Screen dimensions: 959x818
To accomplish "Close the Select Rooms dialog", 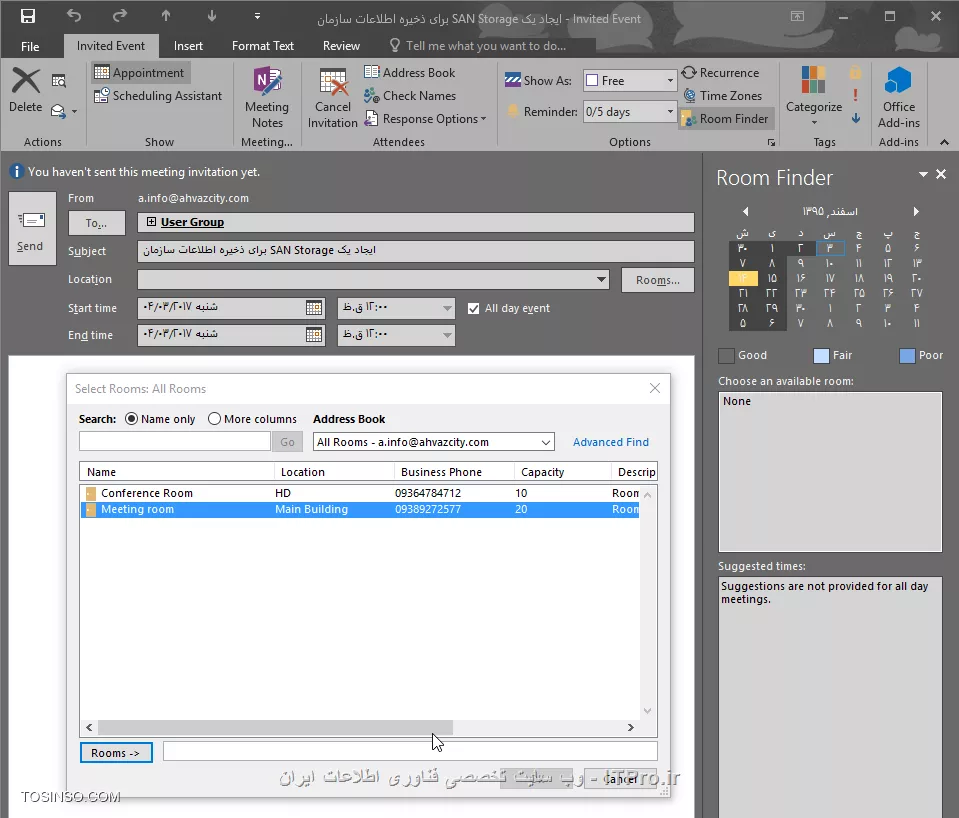I will pyautogui.click(x=654, y=389).
